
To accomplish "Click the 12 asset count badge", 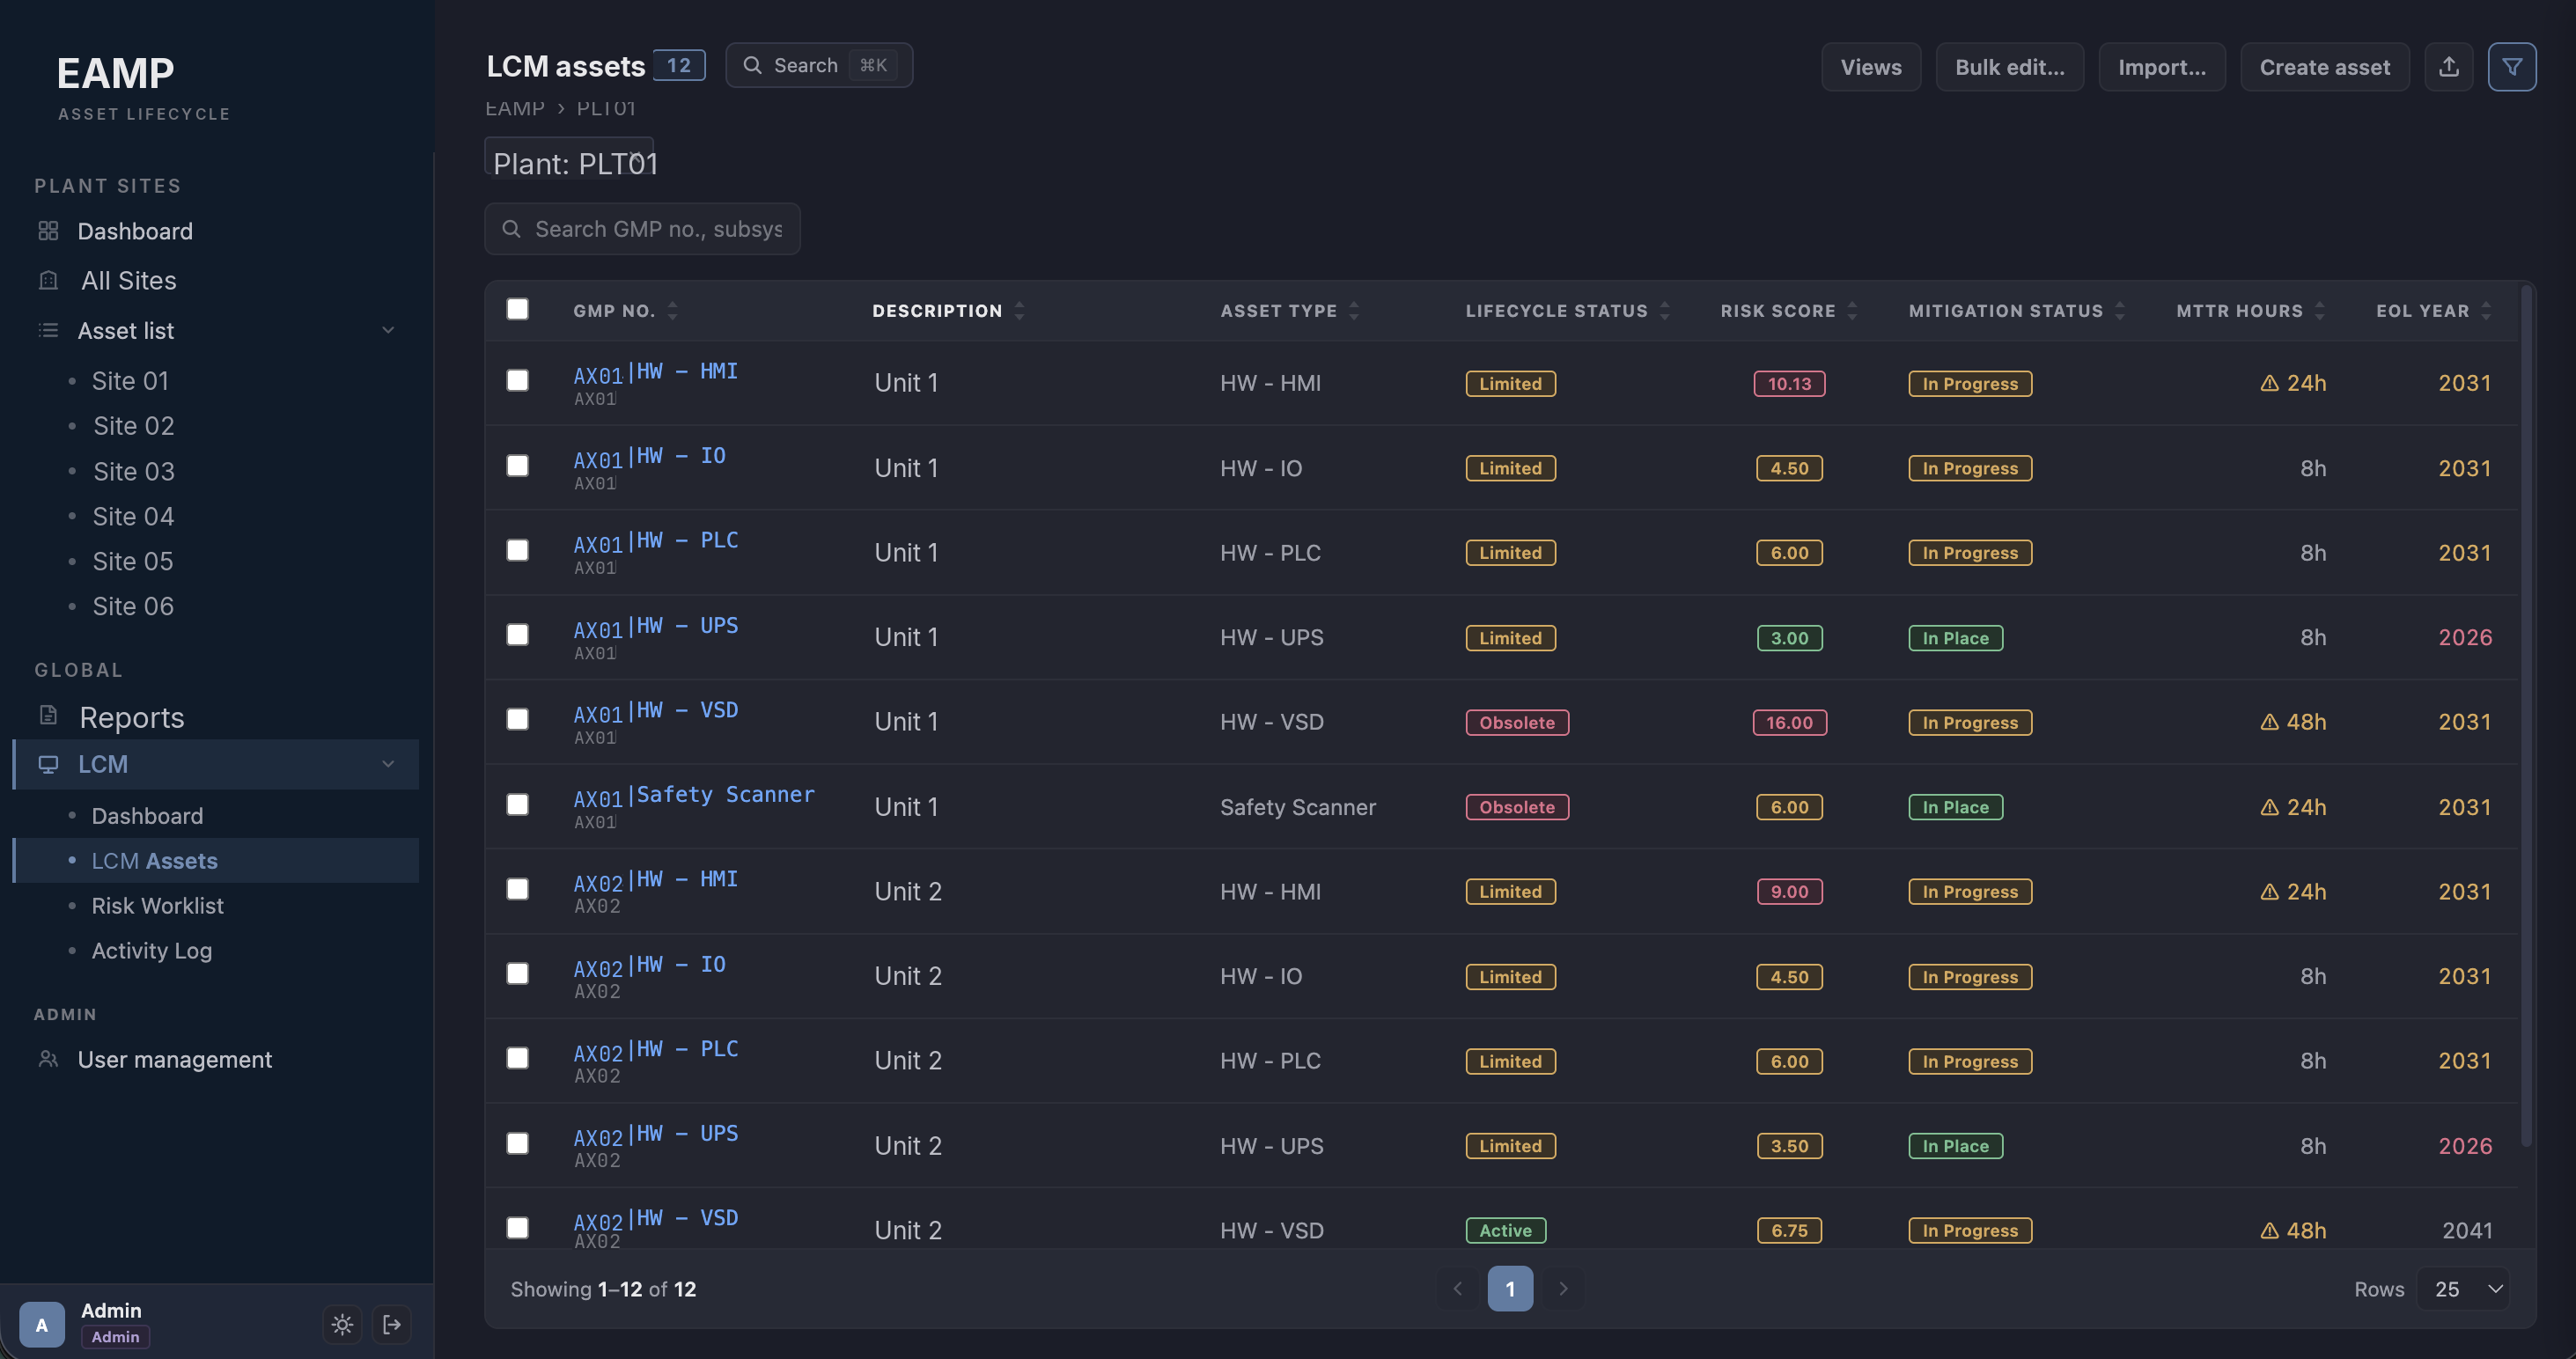I will 679,65.
